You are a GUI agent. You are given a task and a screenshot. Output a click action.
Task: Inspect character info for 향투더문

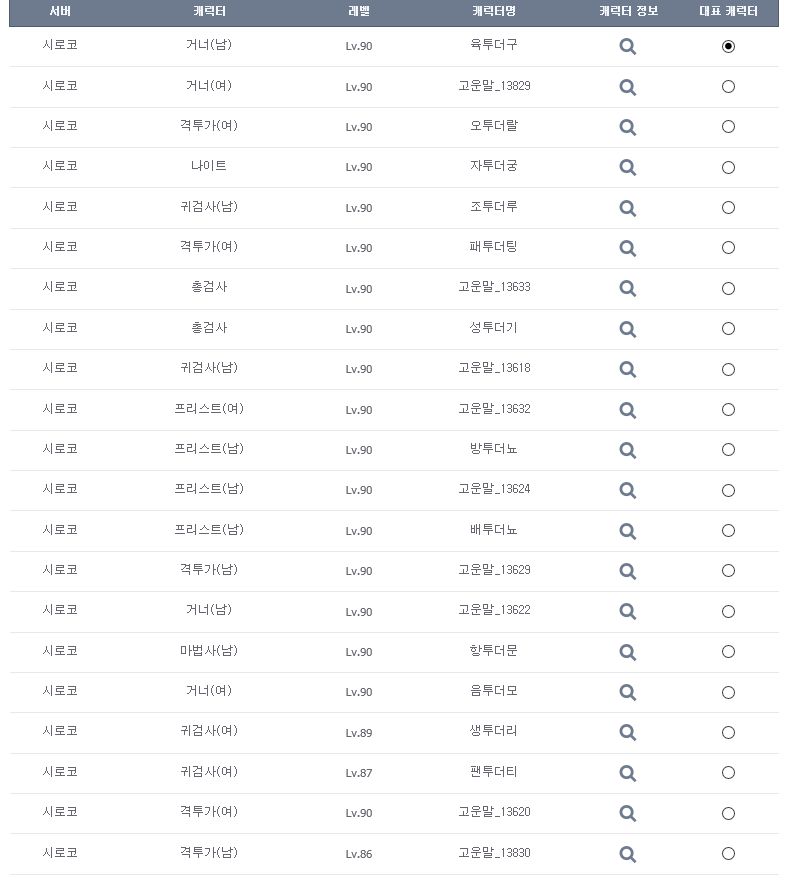tap(627, 652)
